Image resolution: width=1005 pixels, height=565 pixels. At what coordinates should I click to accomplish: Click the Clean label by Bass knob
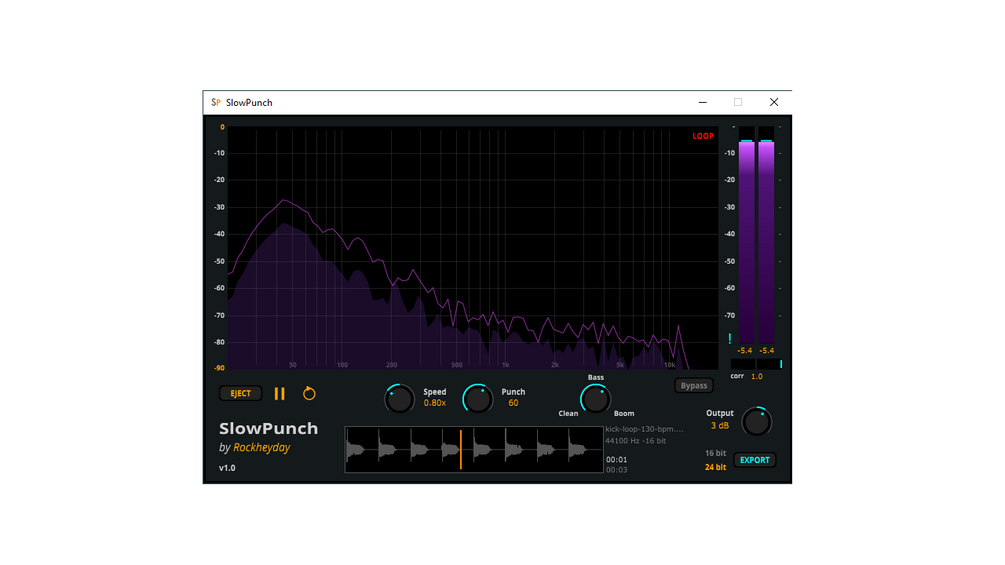[568, 413]
